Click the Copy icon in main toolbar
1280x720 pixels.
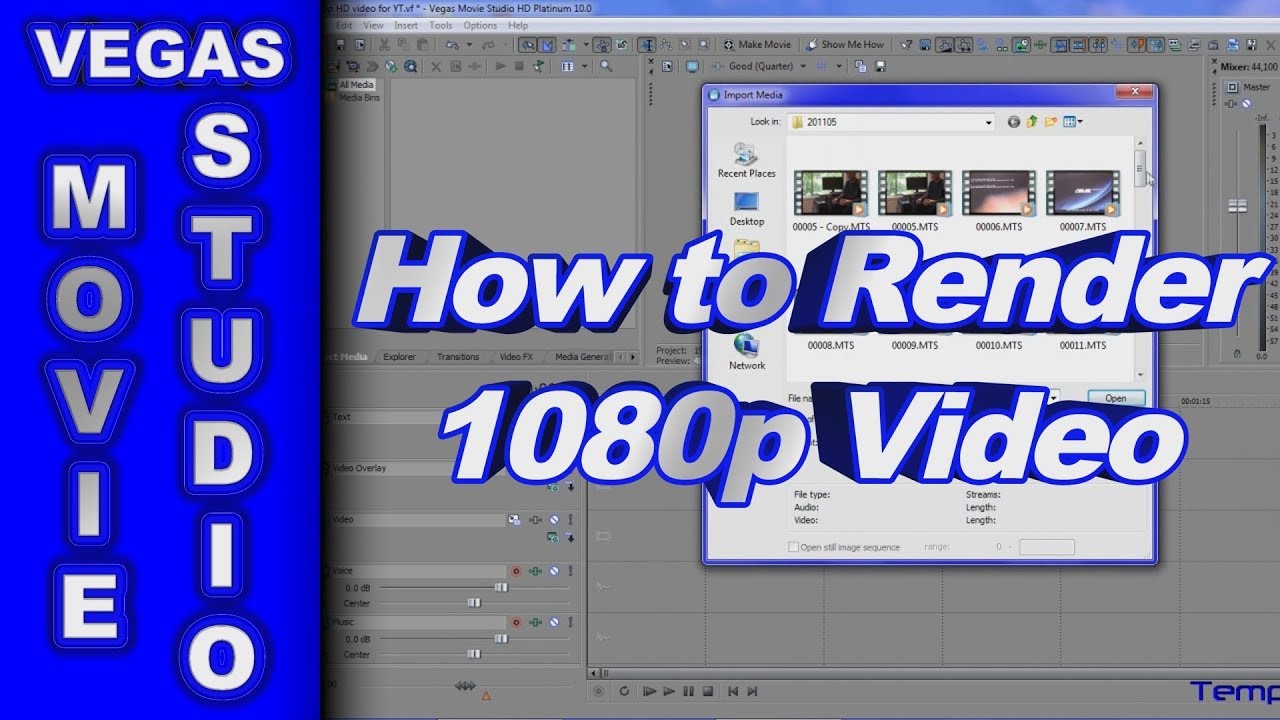coord(403,45)
